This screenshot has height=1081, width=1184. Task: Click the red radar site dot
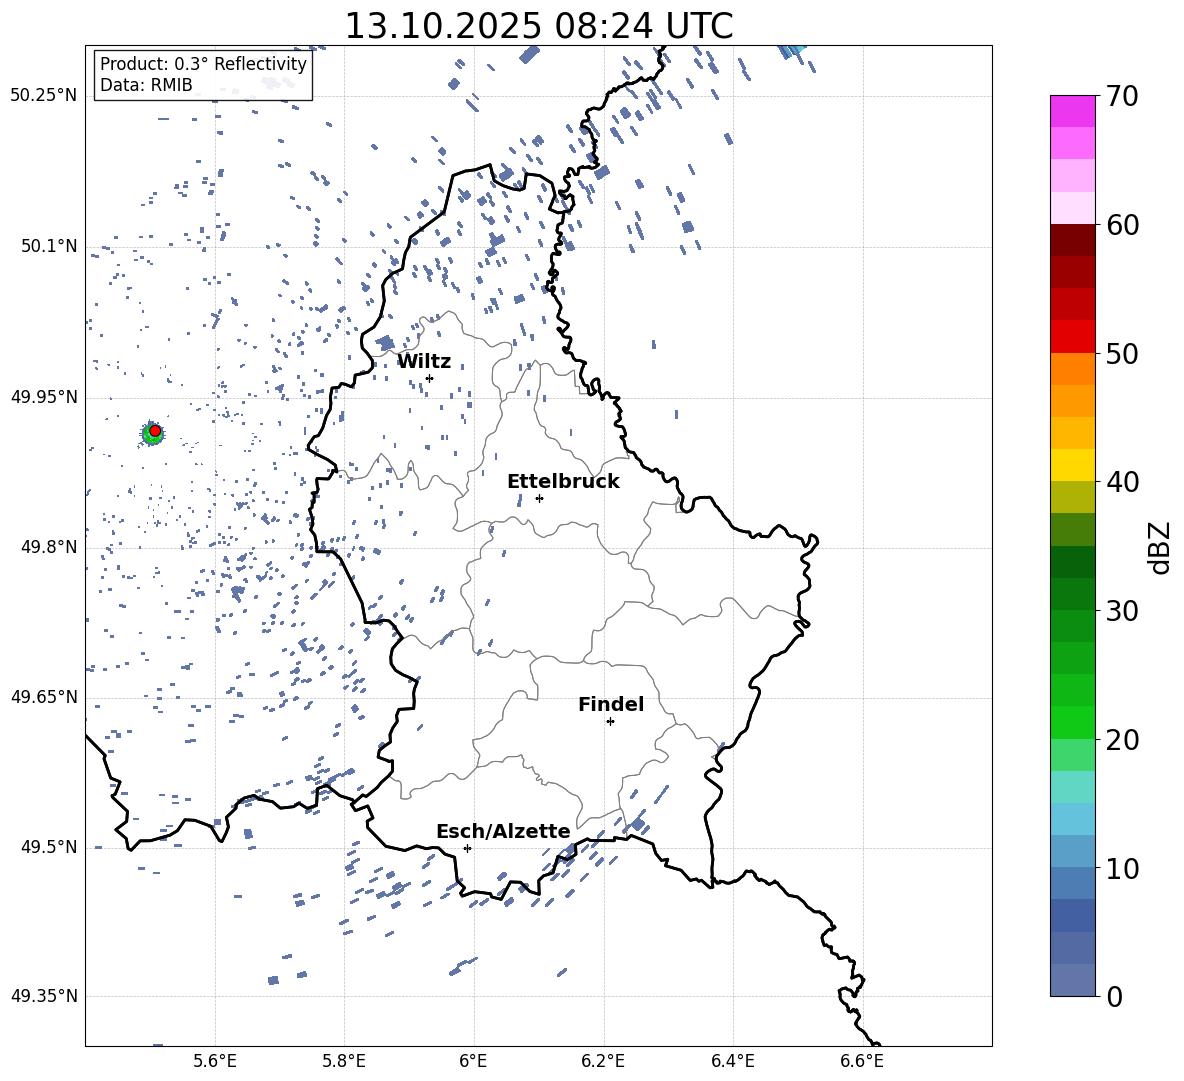click(x=155, y=430)
